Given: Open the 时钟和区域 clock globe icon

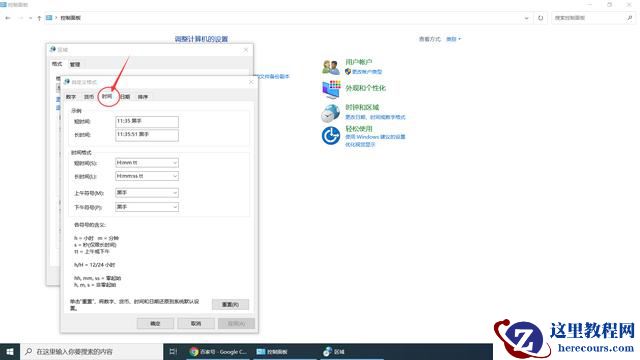Looking at the screenshot, I should [x=330, y=113].
